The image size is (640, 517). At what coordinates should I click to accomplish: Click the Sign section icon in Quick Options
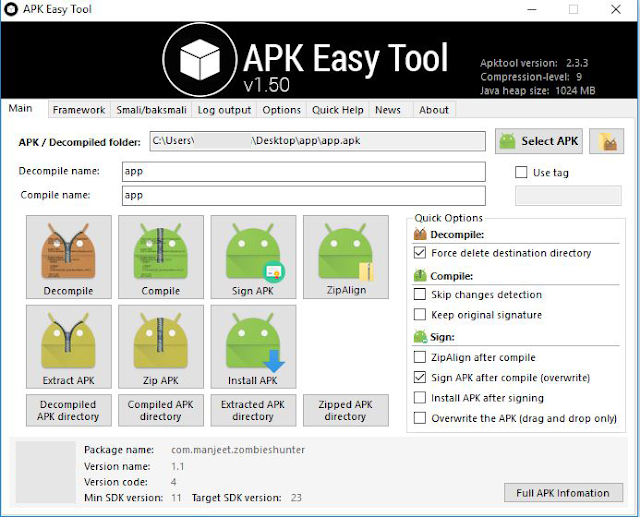[420, 337]
